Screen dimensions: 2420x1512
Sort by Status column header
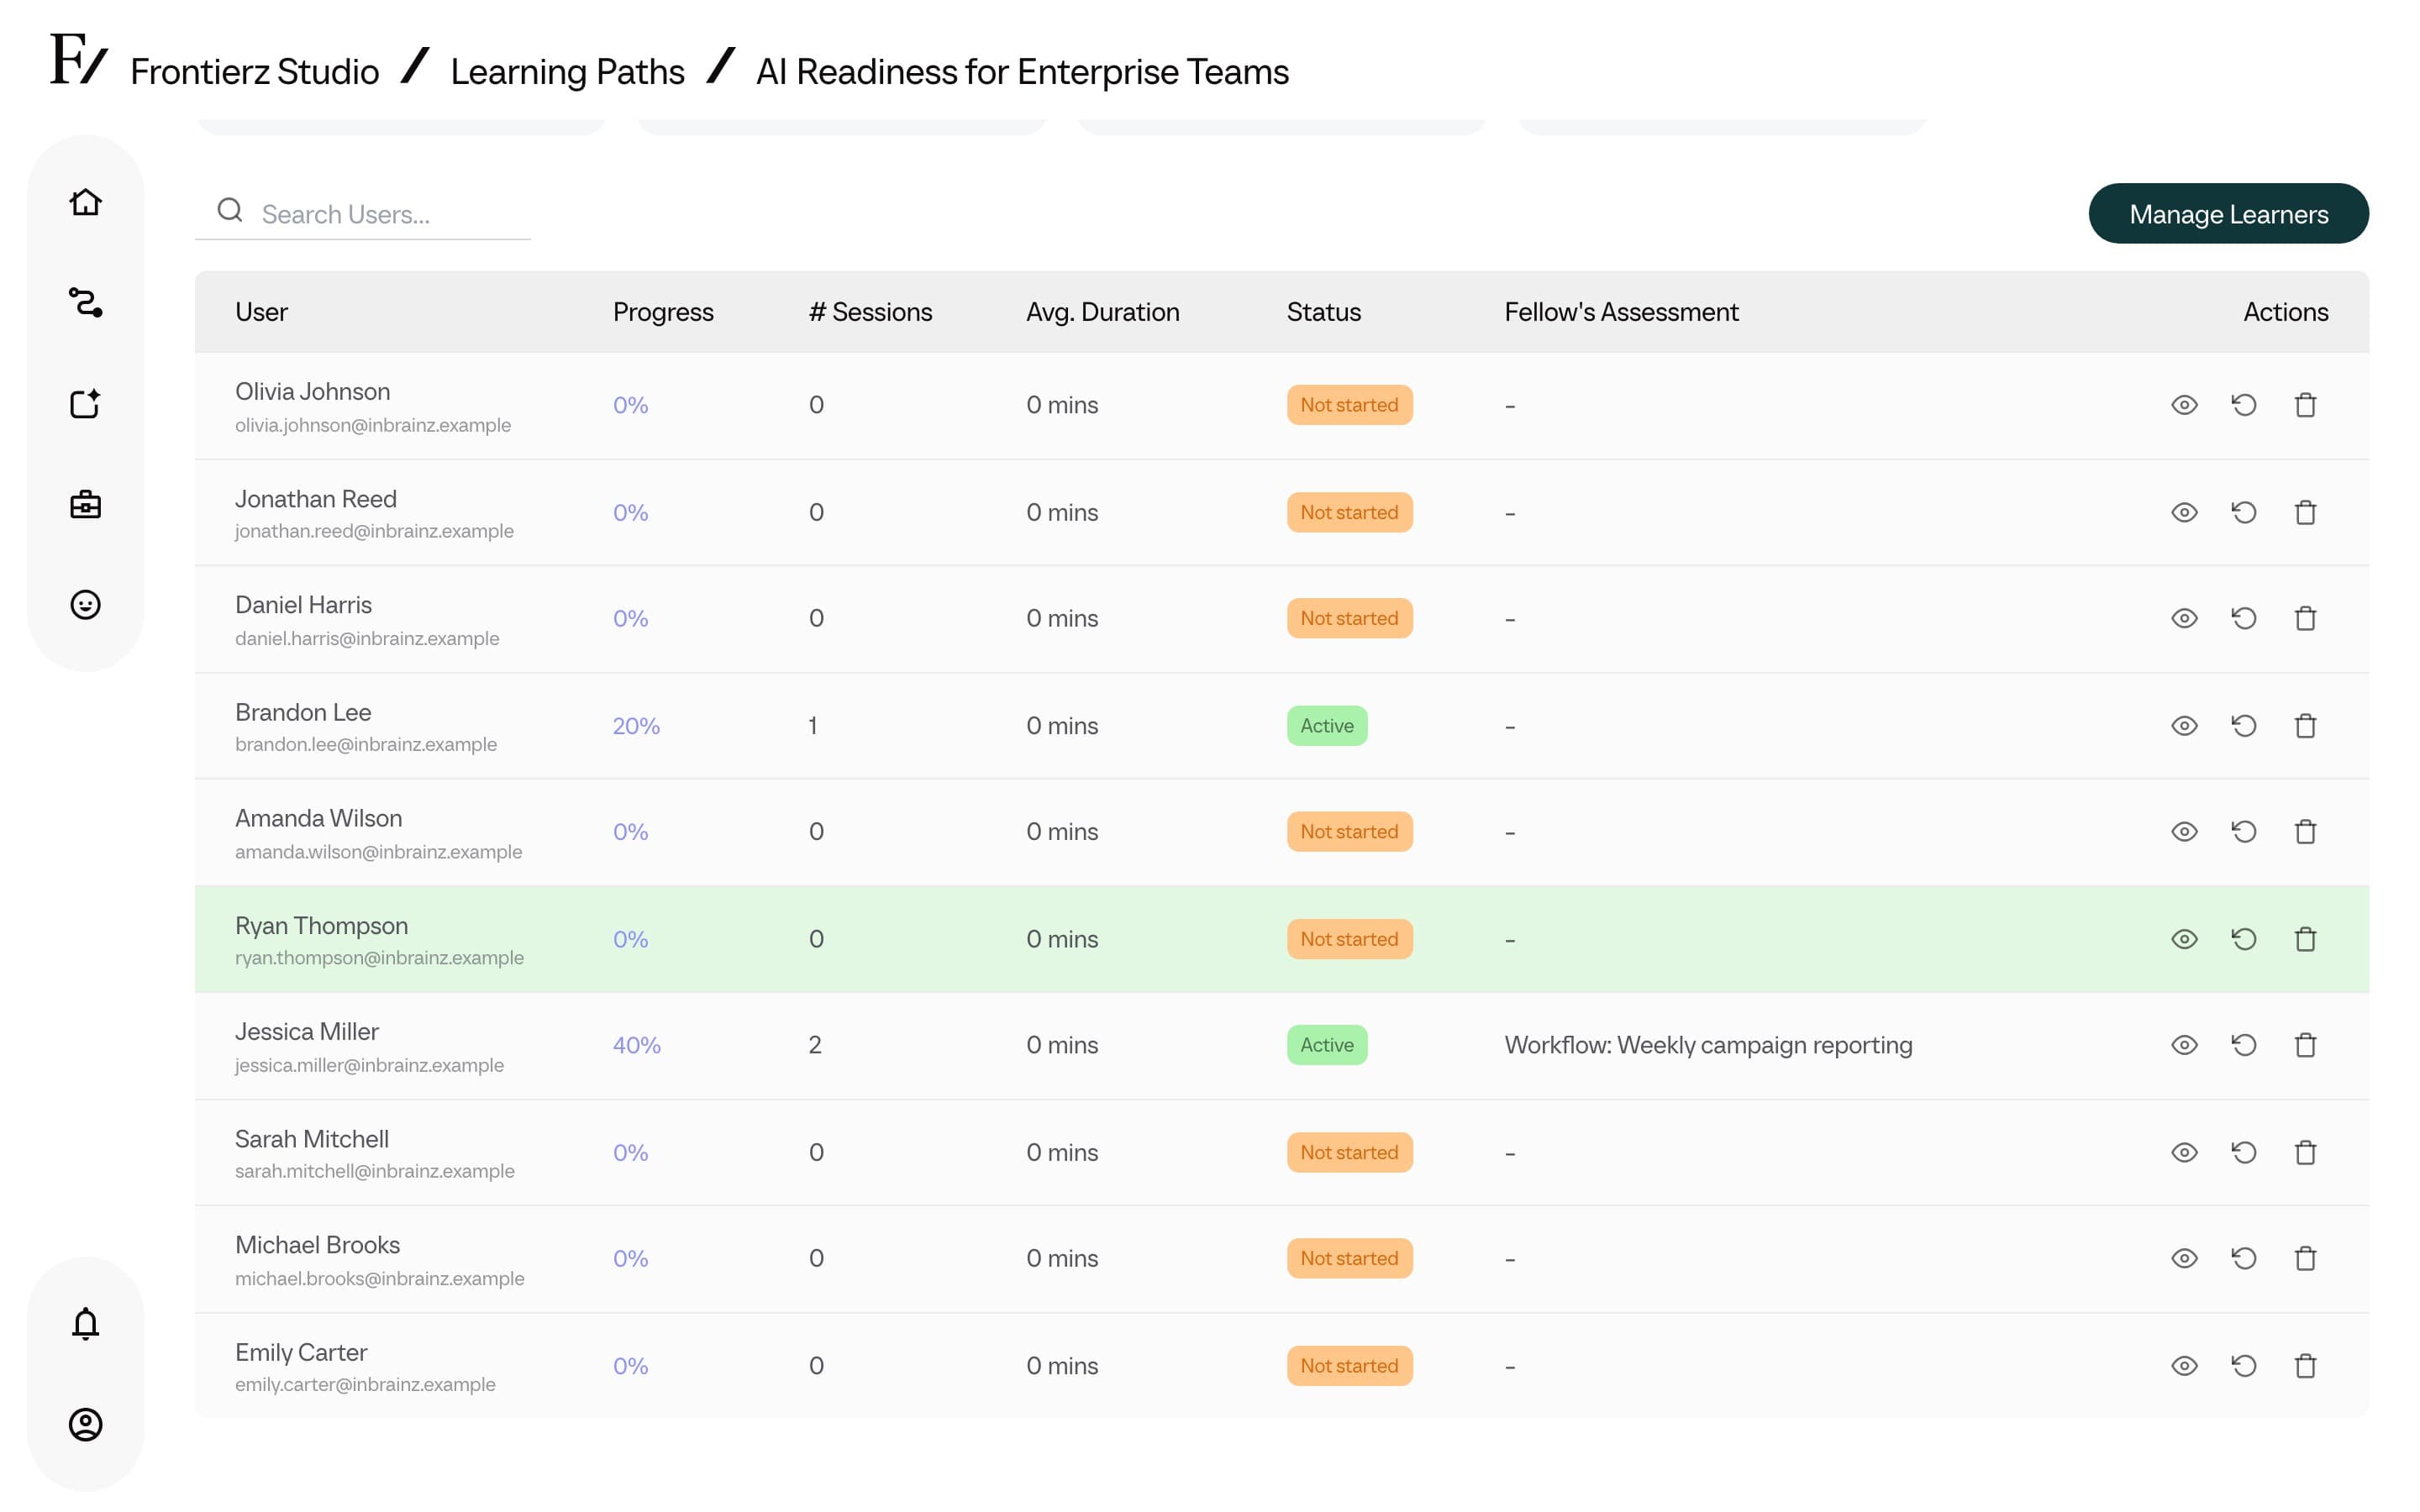pyautogui.click(x=1323, y=312)
